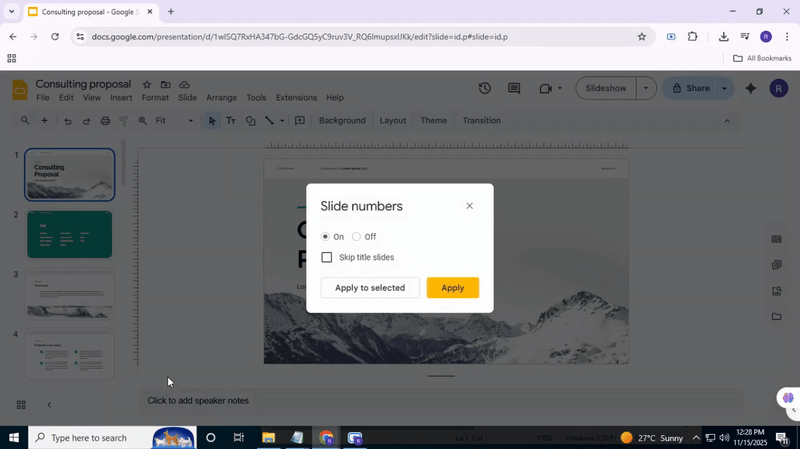
Task: Open the comments icon
Action: (x=514, y=88)
